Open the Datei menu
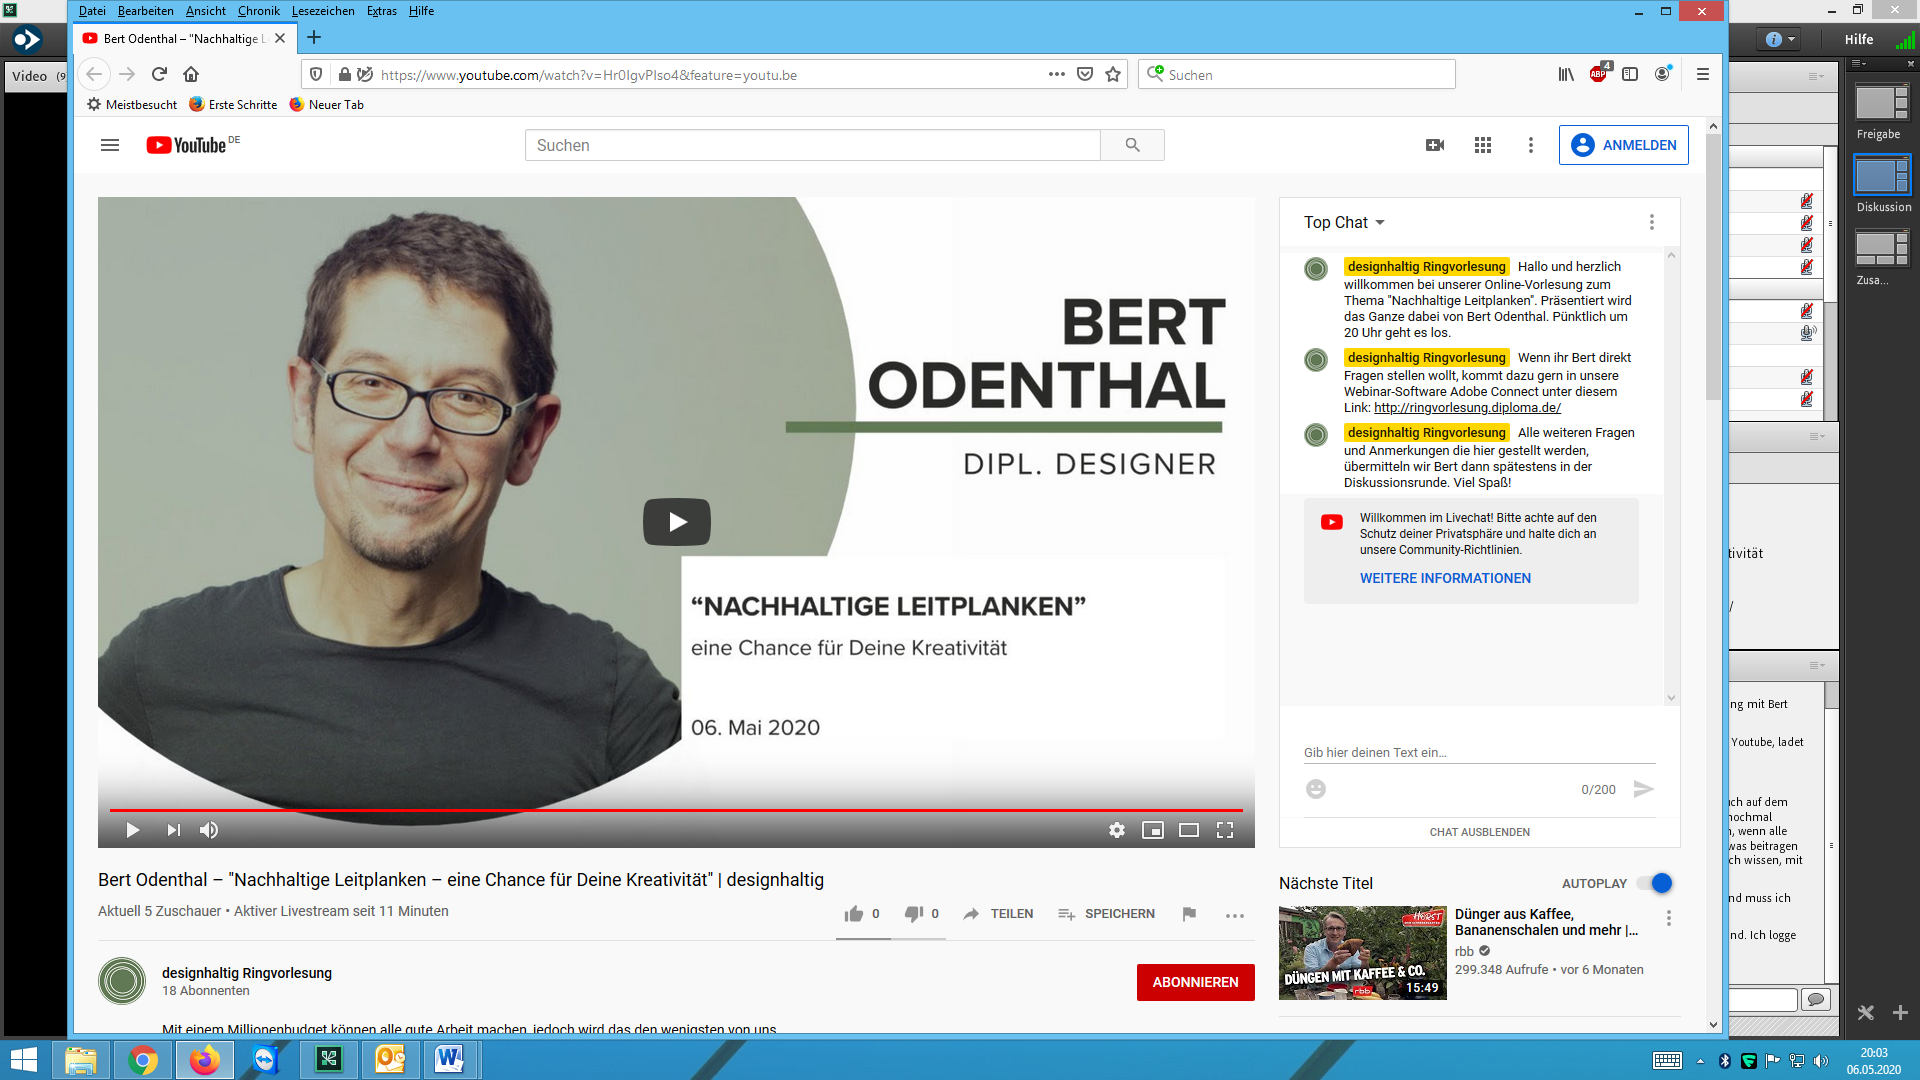This screenshot has height=1080, width=1920. (92, 11)
